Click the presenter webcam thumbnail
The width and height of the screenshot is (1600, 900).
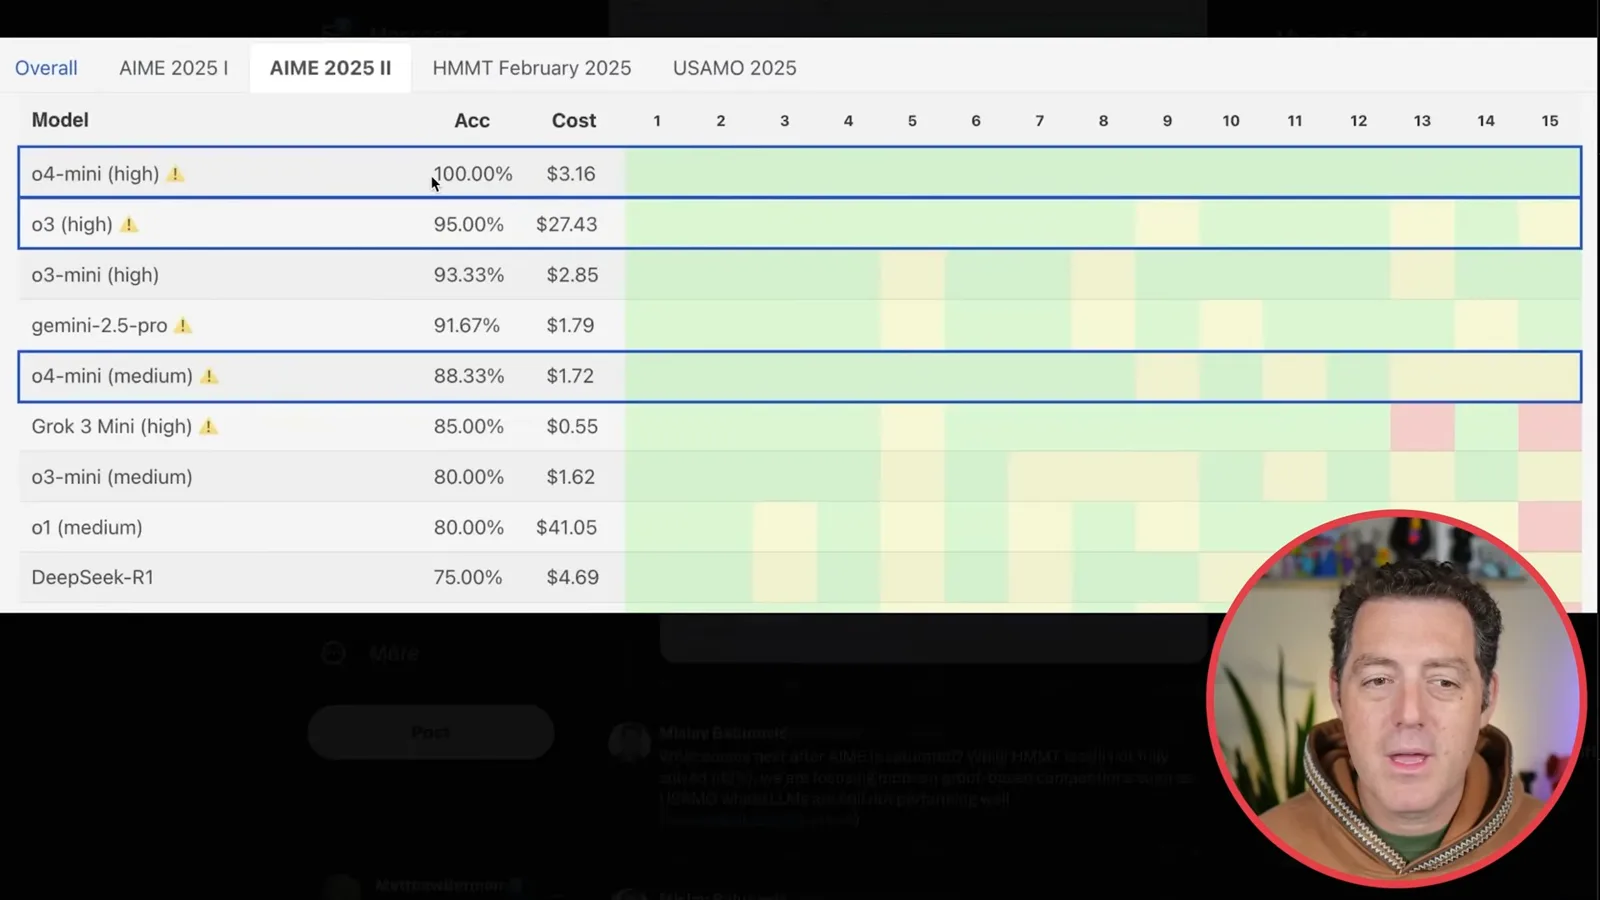pyautogui.click(x=1397, y=698)
